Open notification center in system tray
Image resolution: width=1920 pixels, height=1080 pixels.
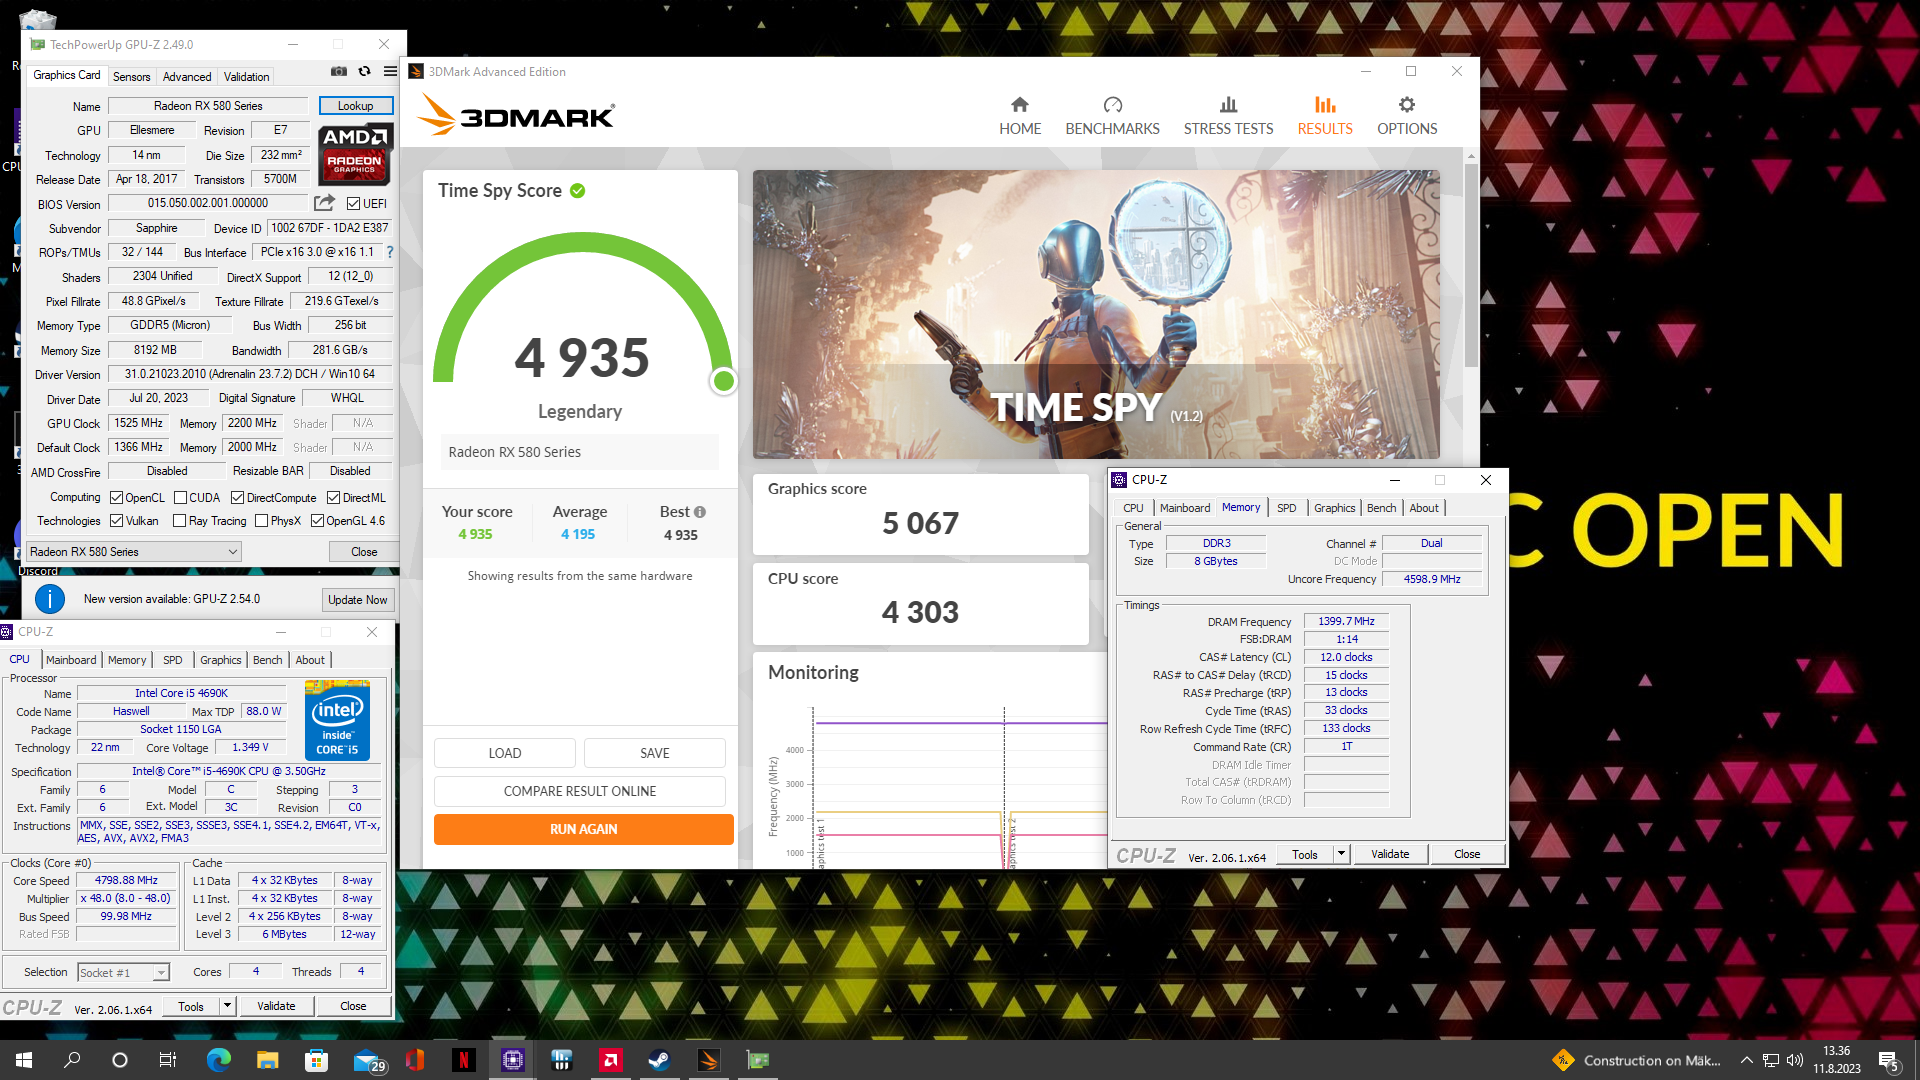[x=1888, y=1060]
